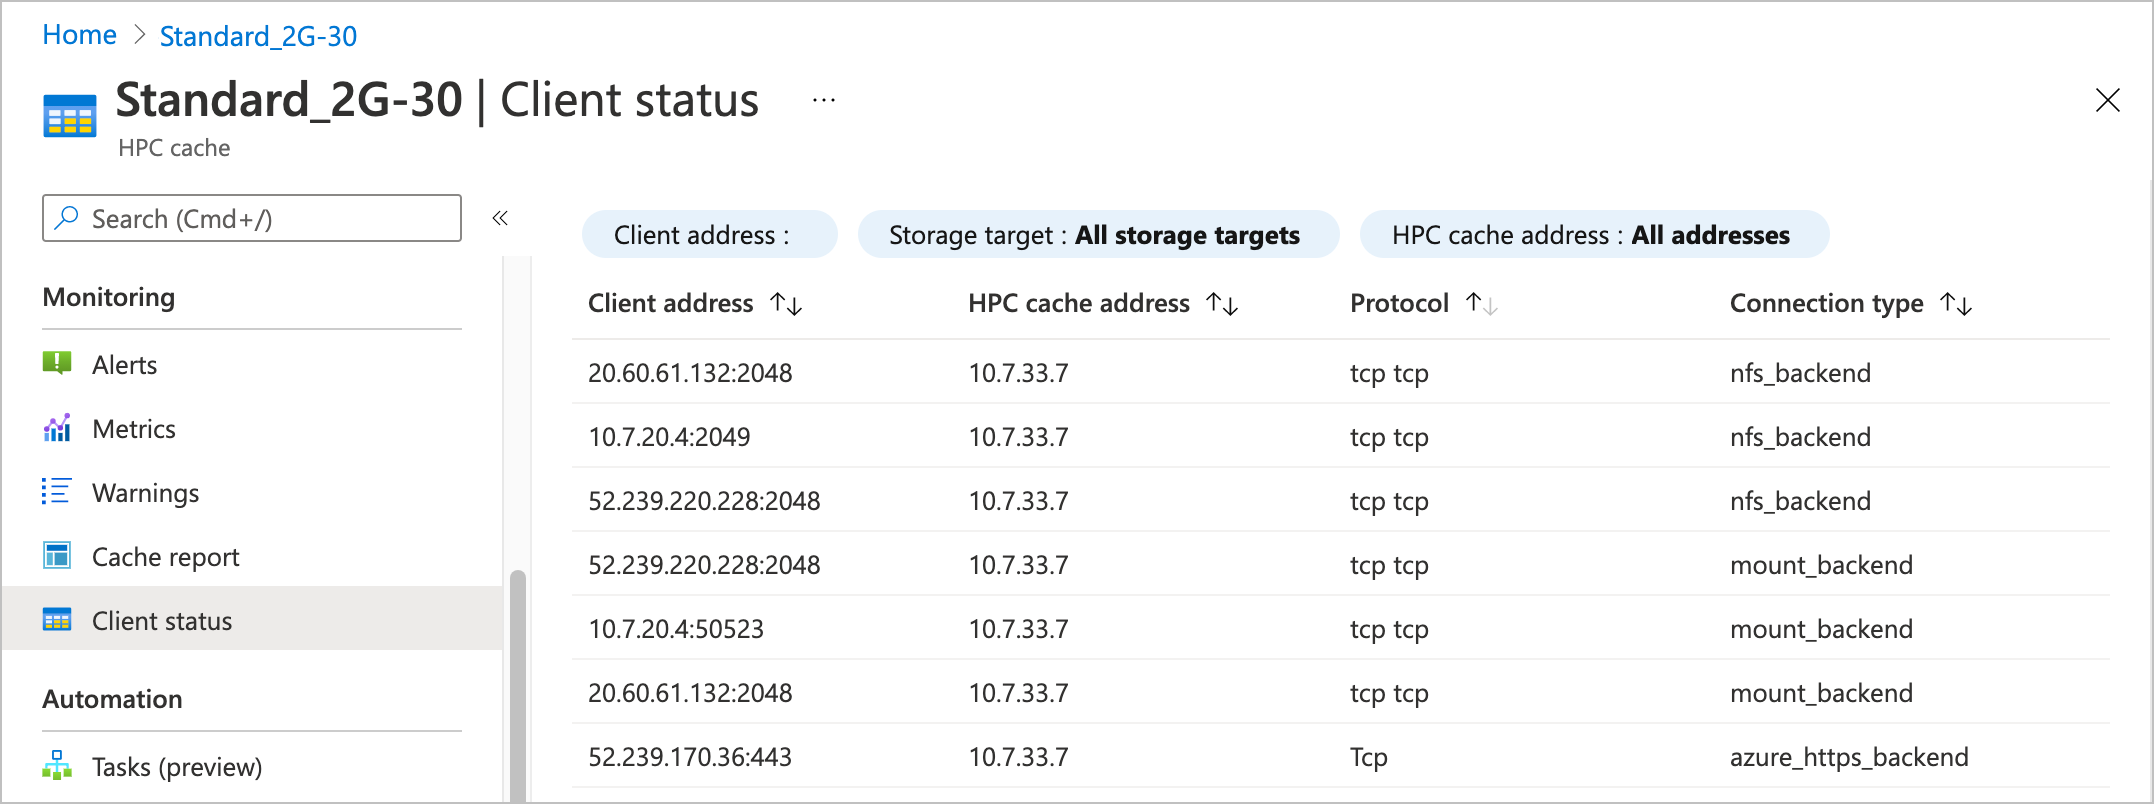Image resolution: width=2154 pixels, height=804 pixels.
Task: Click the Tasks (preview) icon
Action: tap(57, 766)
